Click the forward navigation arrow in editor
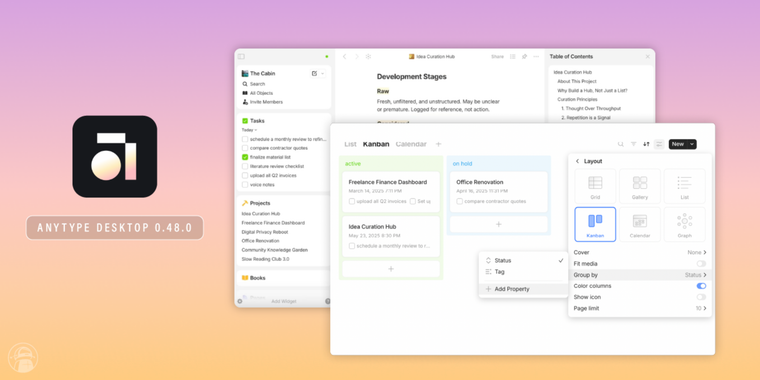Screen dimensions: 760x380 click(x=357, y=57)
